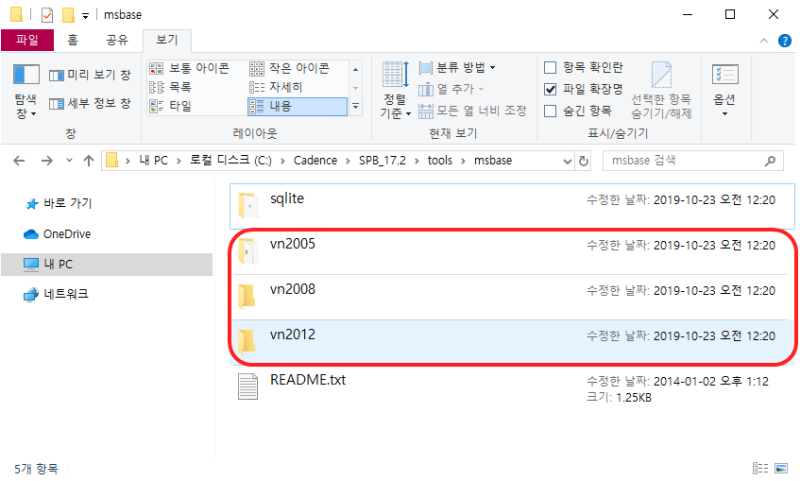Open the 옵션 options button

pyautogui.click(x=724, y=91)
